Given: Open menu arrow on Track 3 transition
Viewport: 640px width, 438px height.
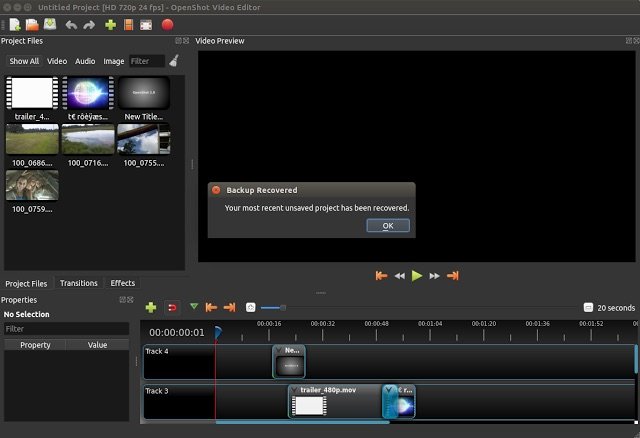Looking at the screenshot, I should pyautogui.click(x=389, y=389).
